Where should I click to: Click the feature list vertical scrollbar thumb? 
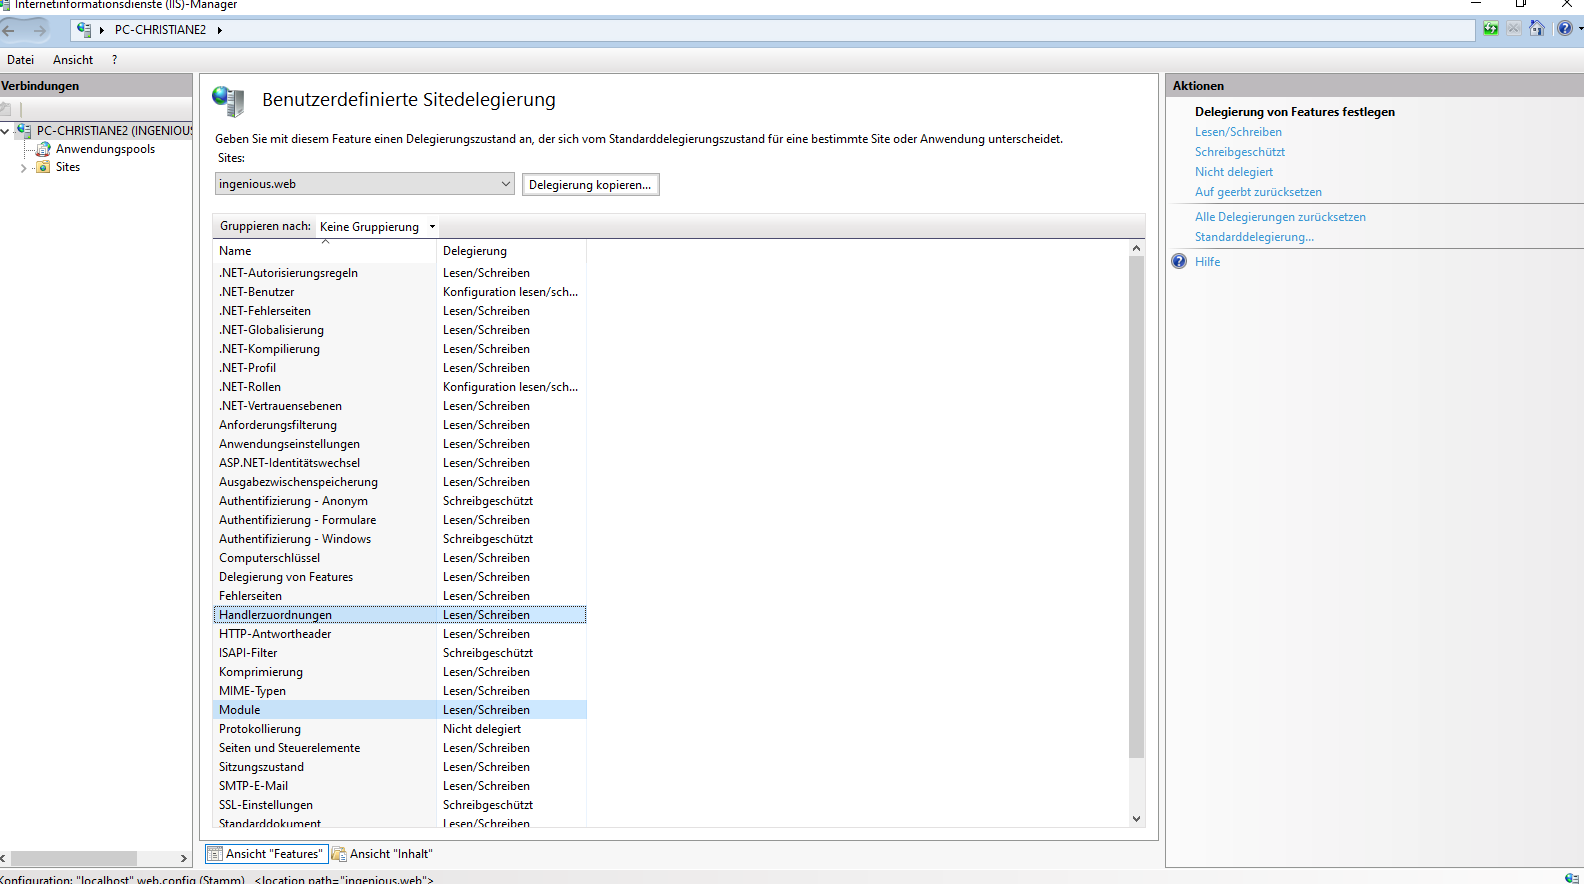point(1136,507)
